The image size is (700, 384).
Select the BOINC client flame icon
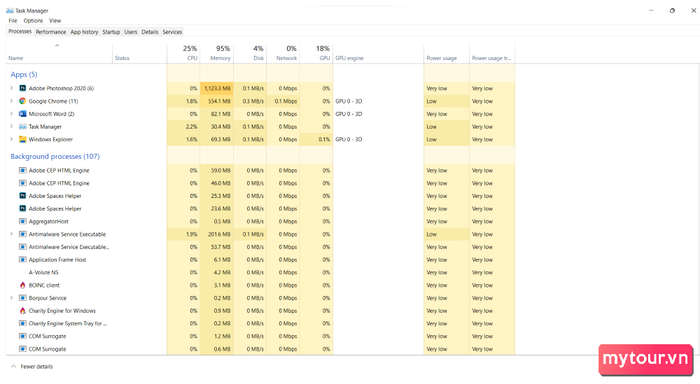(x=22, y=285)
